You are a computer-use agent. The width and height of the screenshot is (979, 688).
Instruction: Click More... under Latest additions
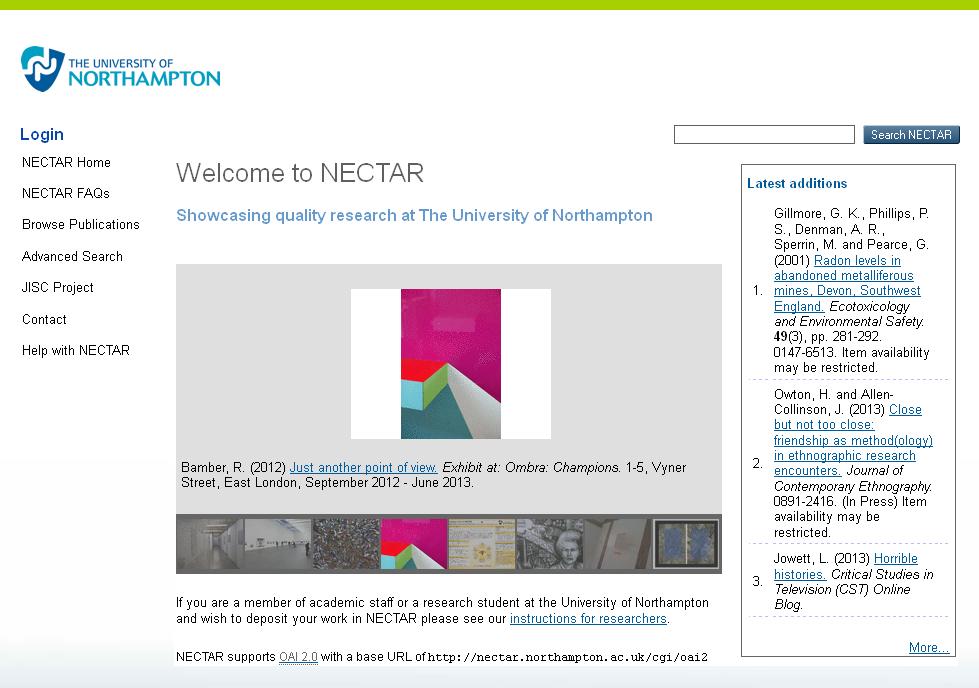click(928, 648)
